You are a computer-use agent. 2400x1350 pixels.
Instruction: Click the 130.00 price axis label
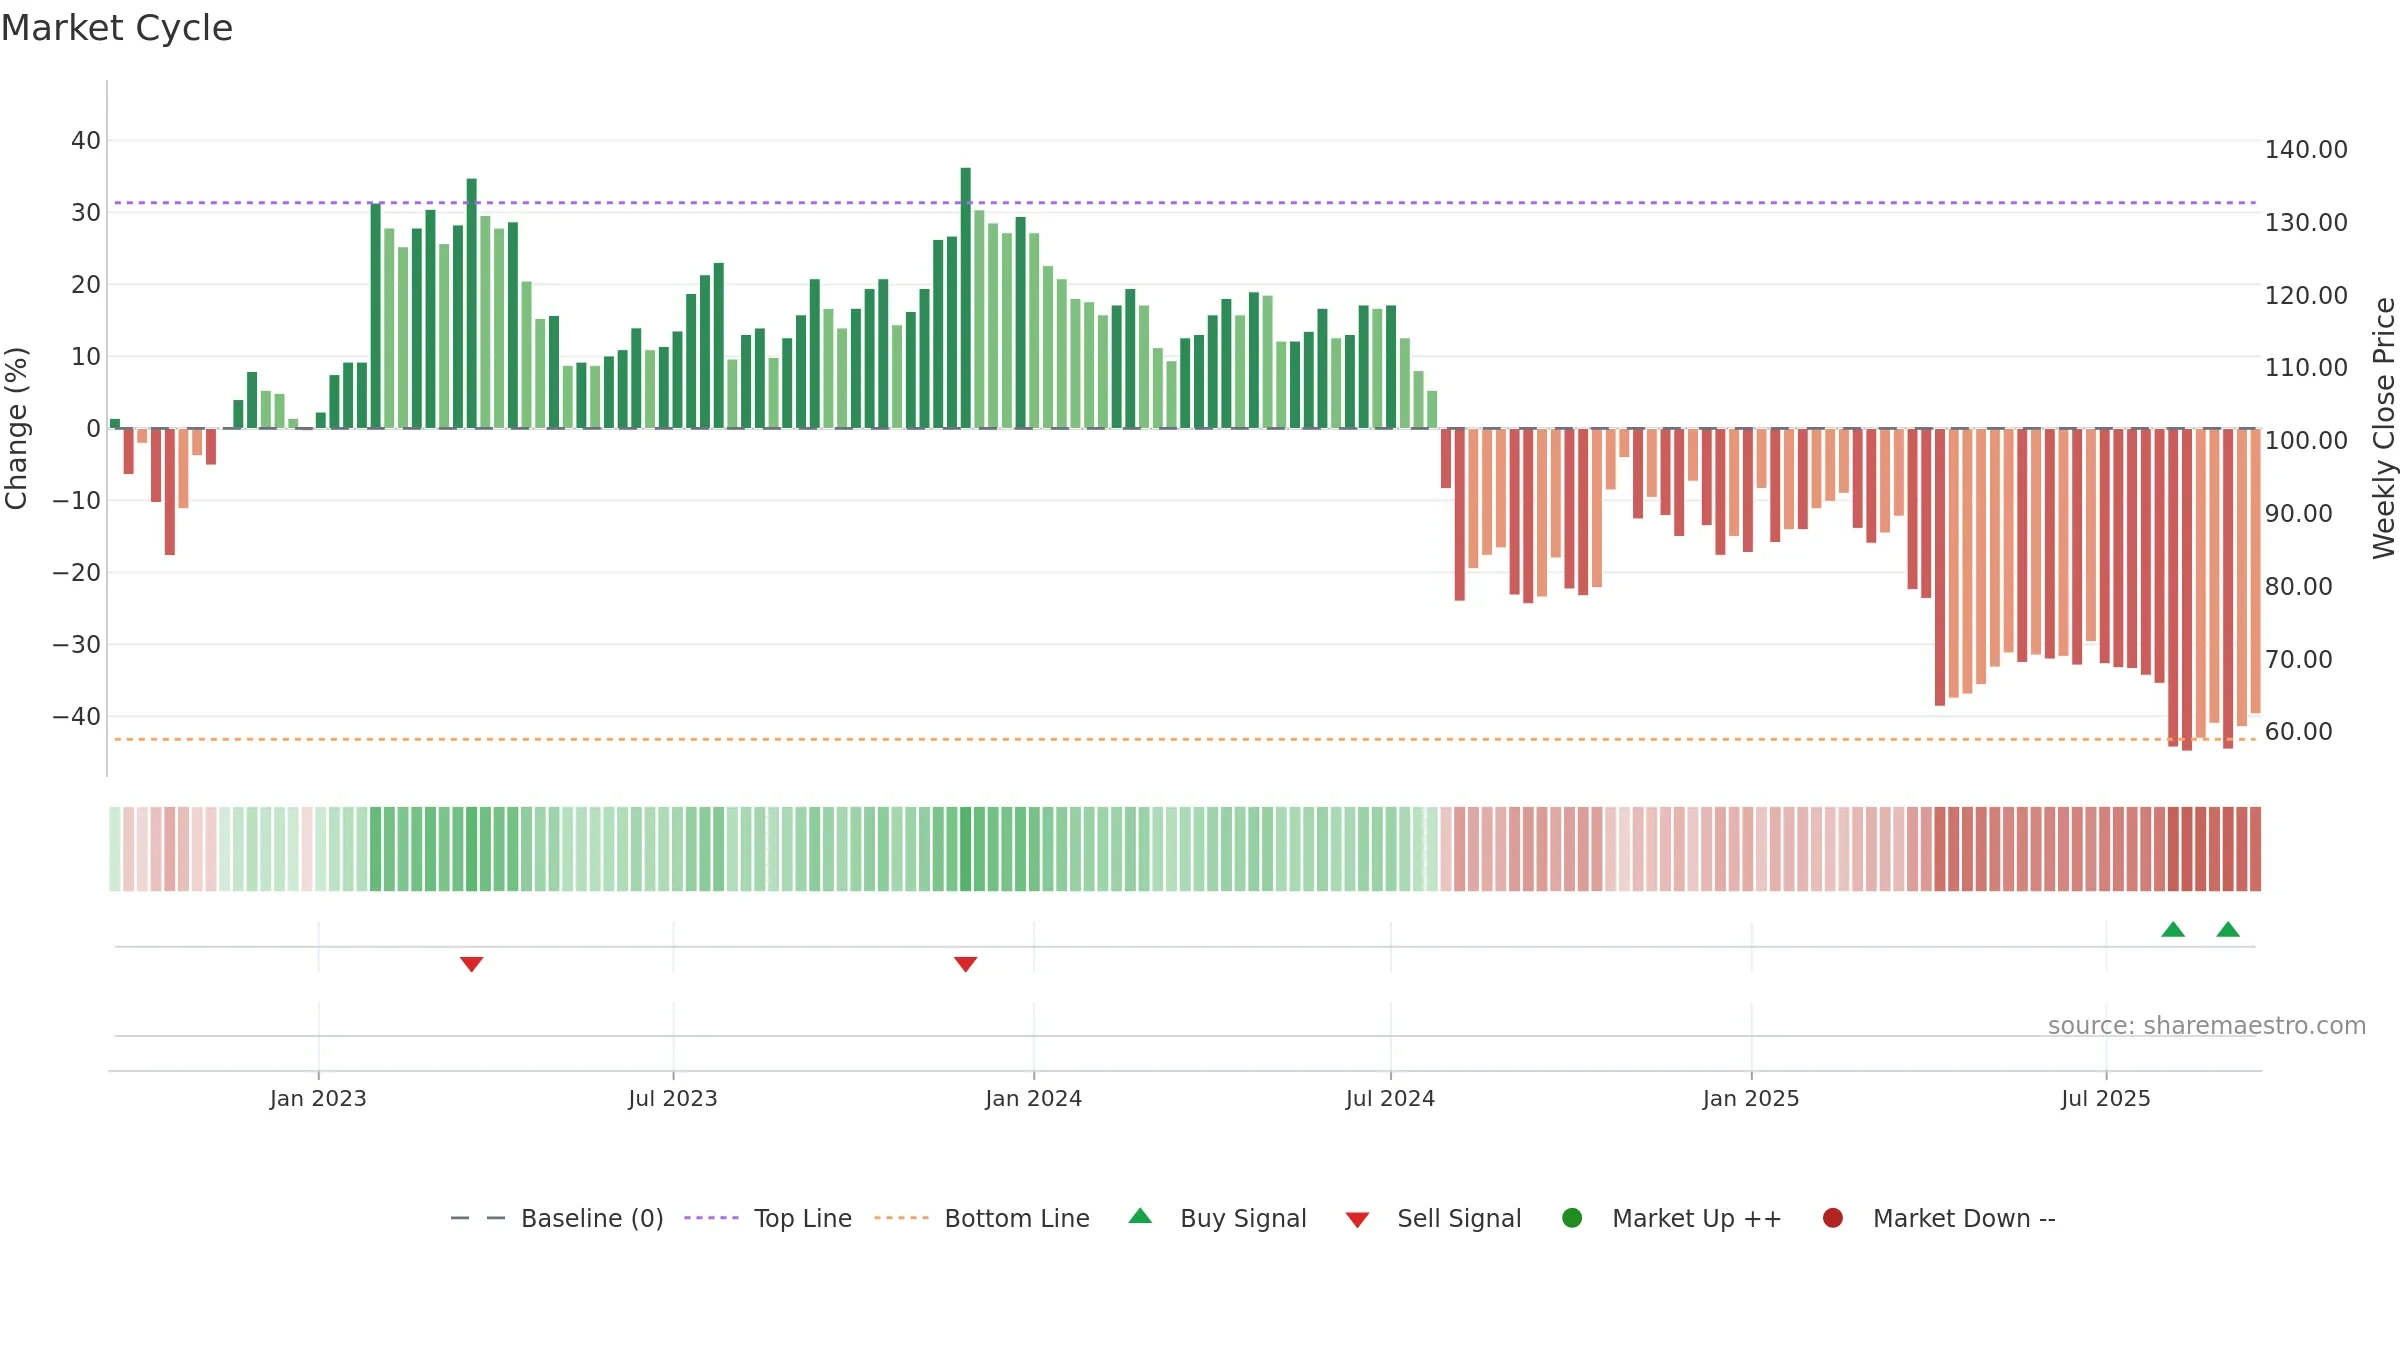(2306, 223)
